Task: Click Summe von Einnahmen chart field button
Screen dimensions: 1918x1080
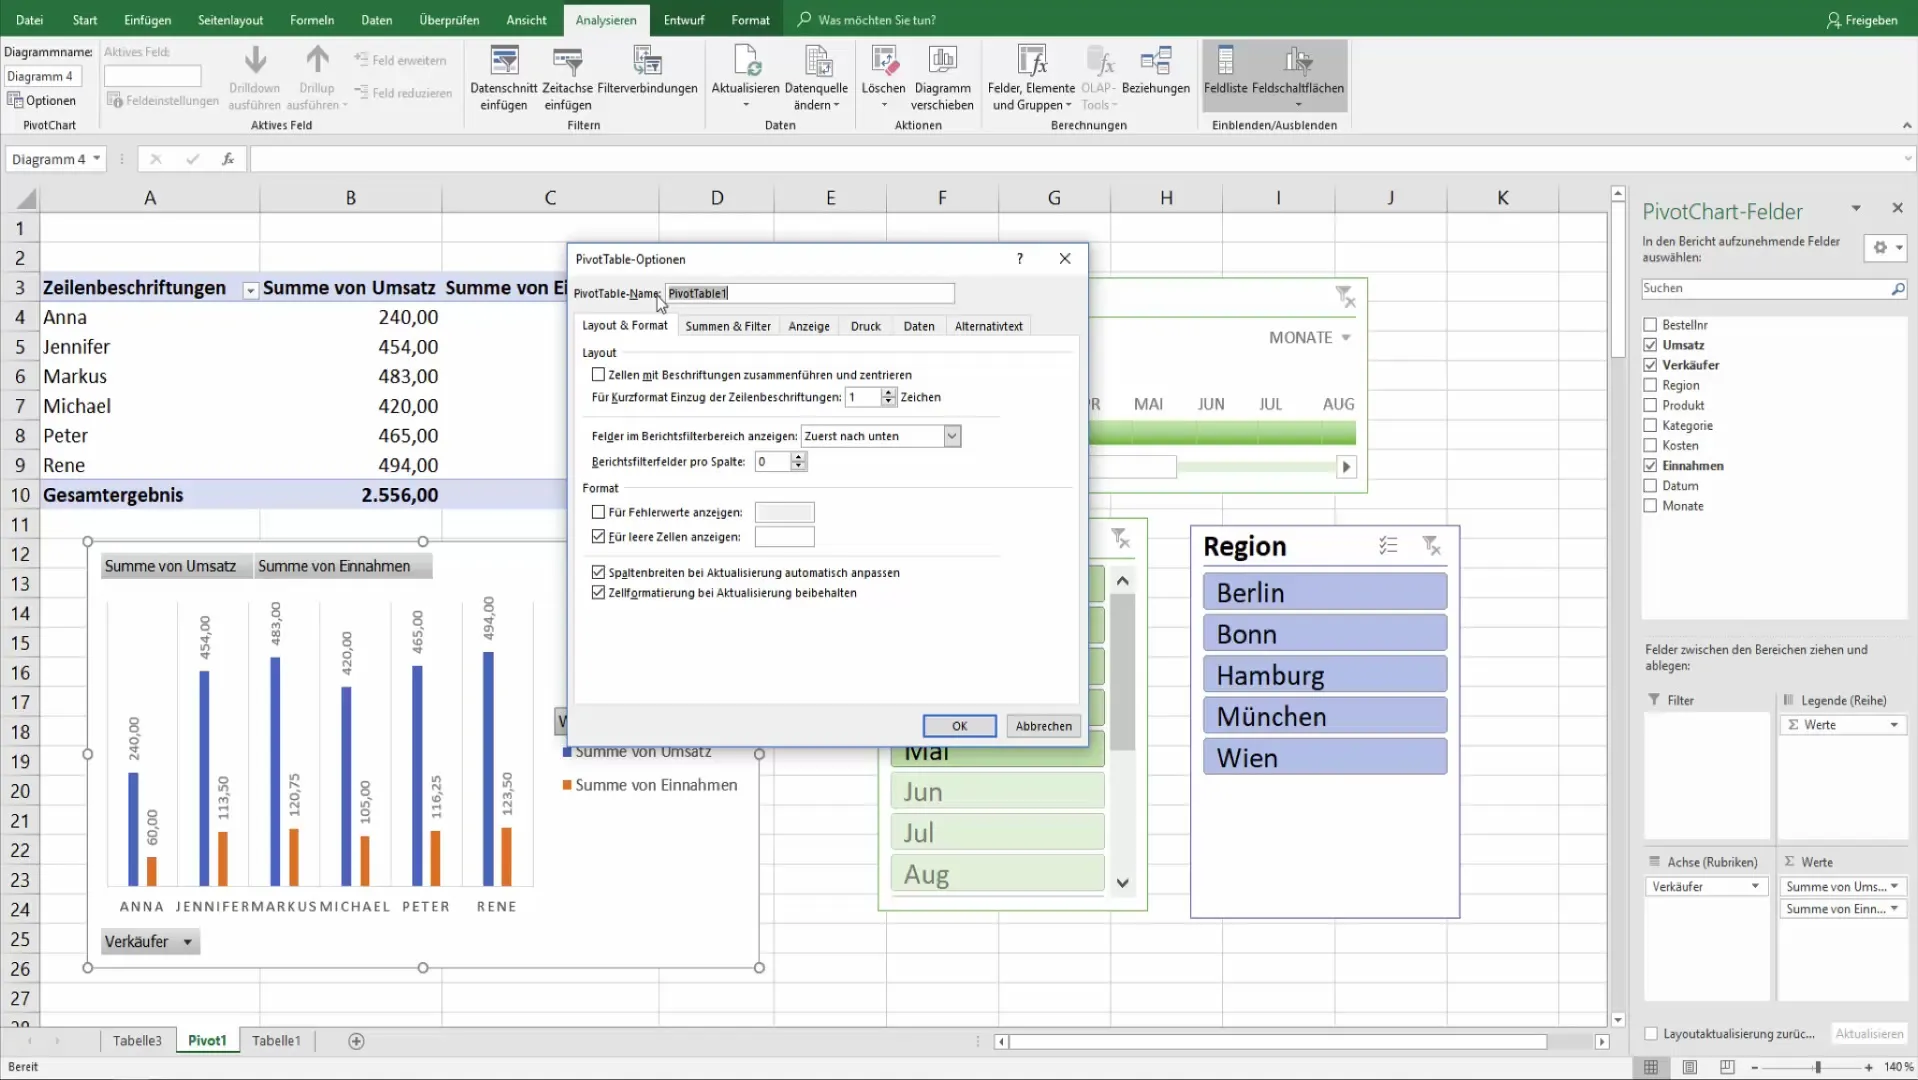Action: point(344,566)
